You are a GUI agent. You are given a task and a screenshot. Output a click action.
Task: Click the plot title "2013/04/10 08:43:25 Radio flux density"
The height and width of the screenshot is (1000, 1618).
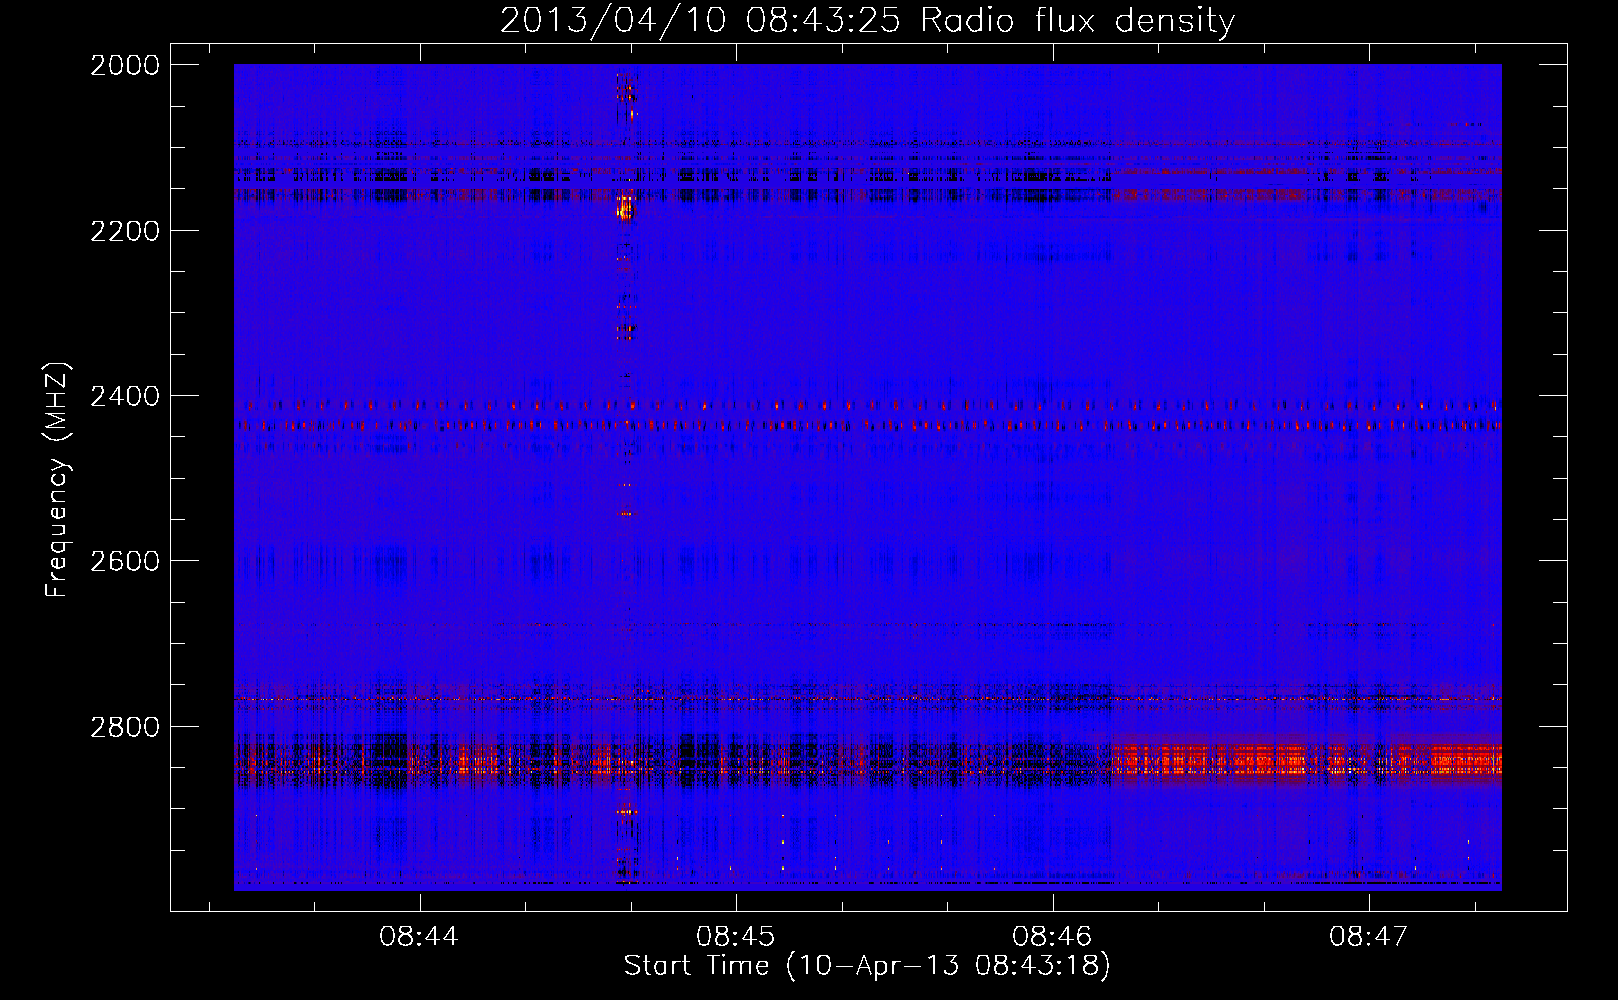click(867, 20)
